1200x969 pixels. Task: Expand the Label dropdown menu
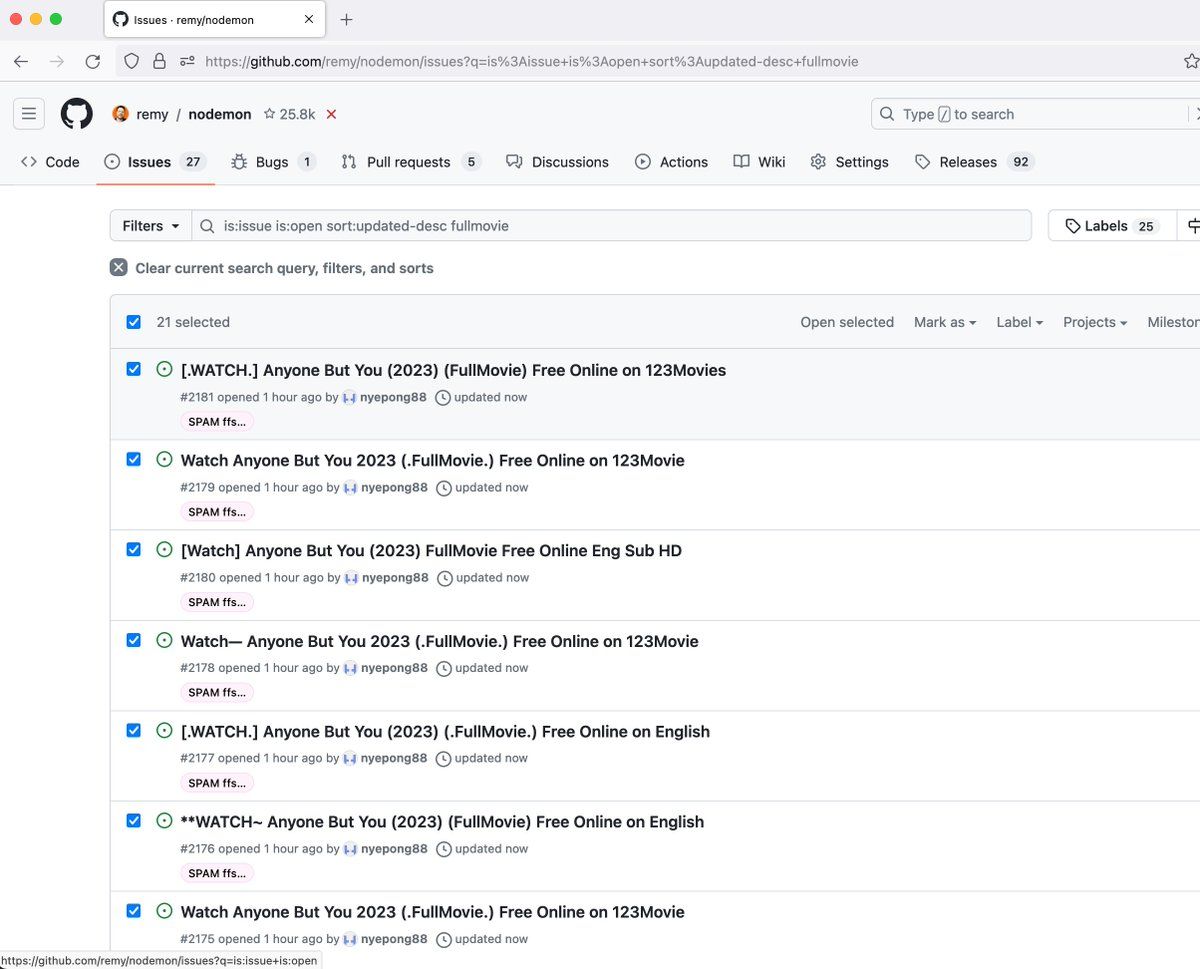coord(1019,322)
